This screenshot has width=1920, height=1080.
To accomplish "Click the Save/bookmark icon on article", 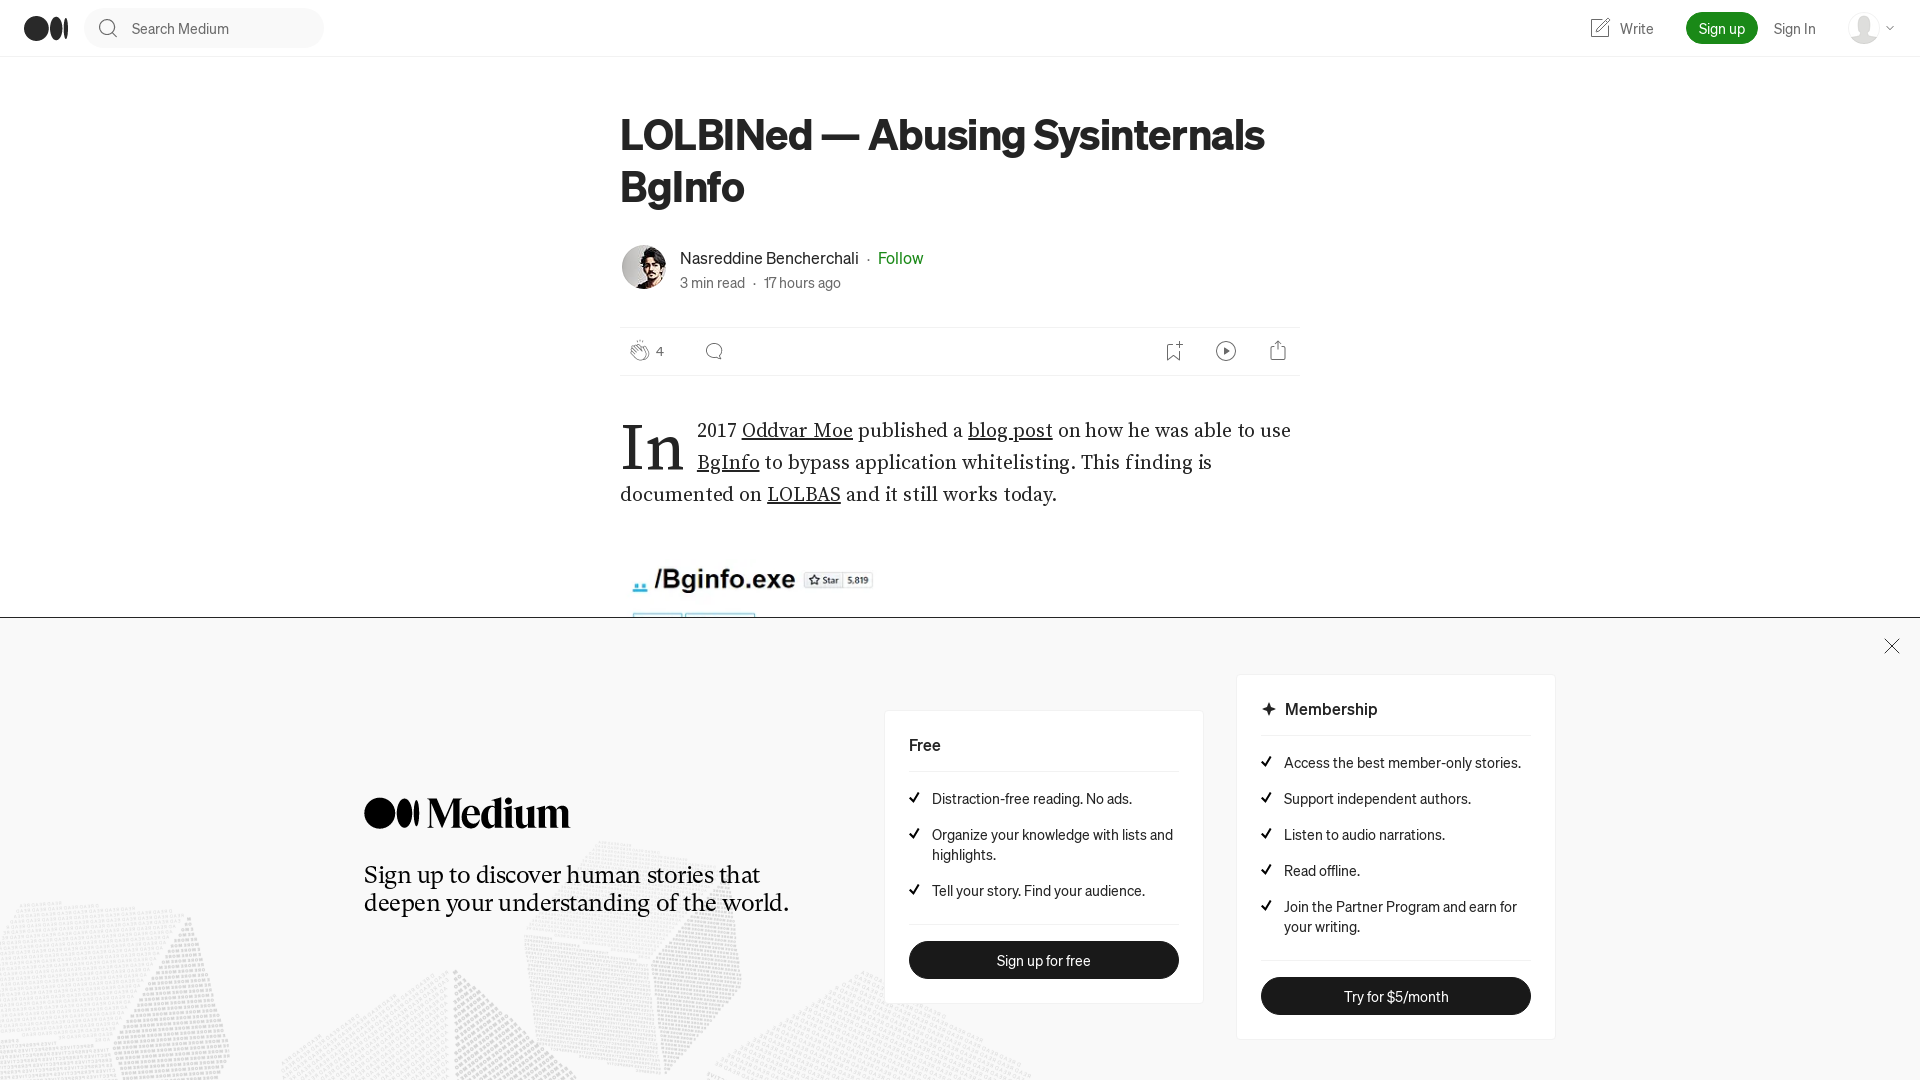I will (1174, 351).
